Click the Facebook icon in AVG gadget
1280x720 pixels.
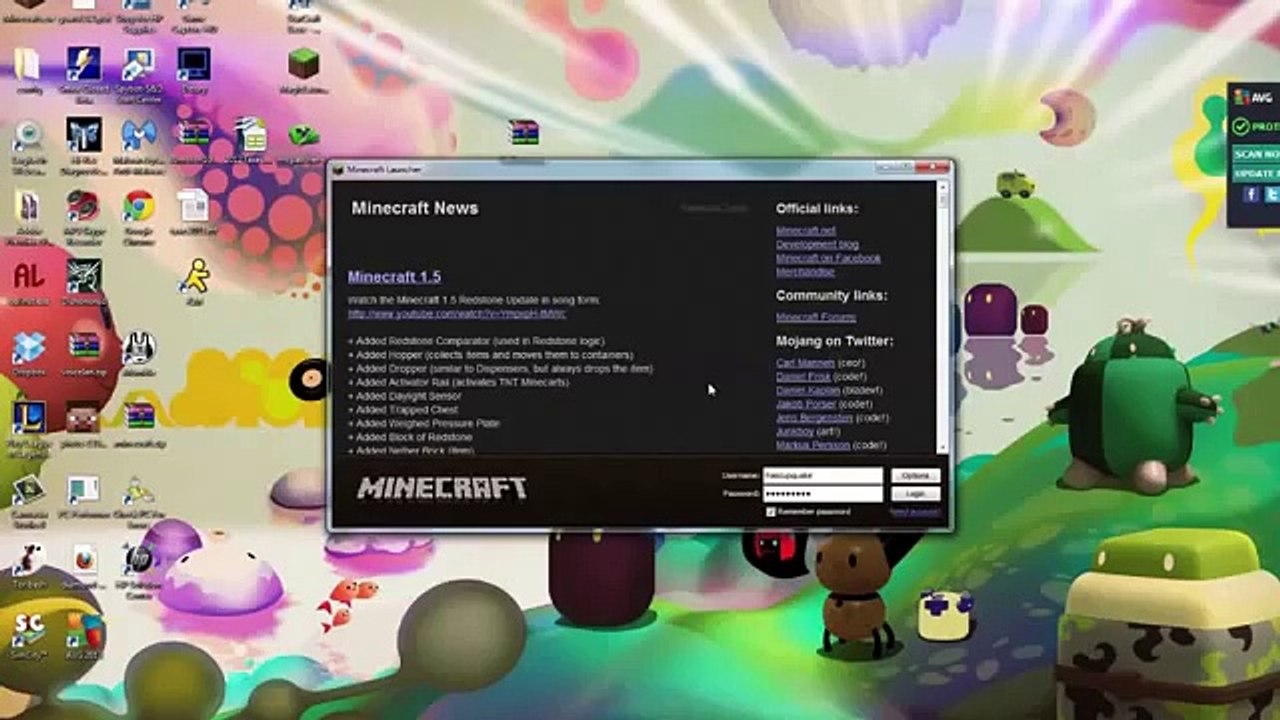[1251, 194]
